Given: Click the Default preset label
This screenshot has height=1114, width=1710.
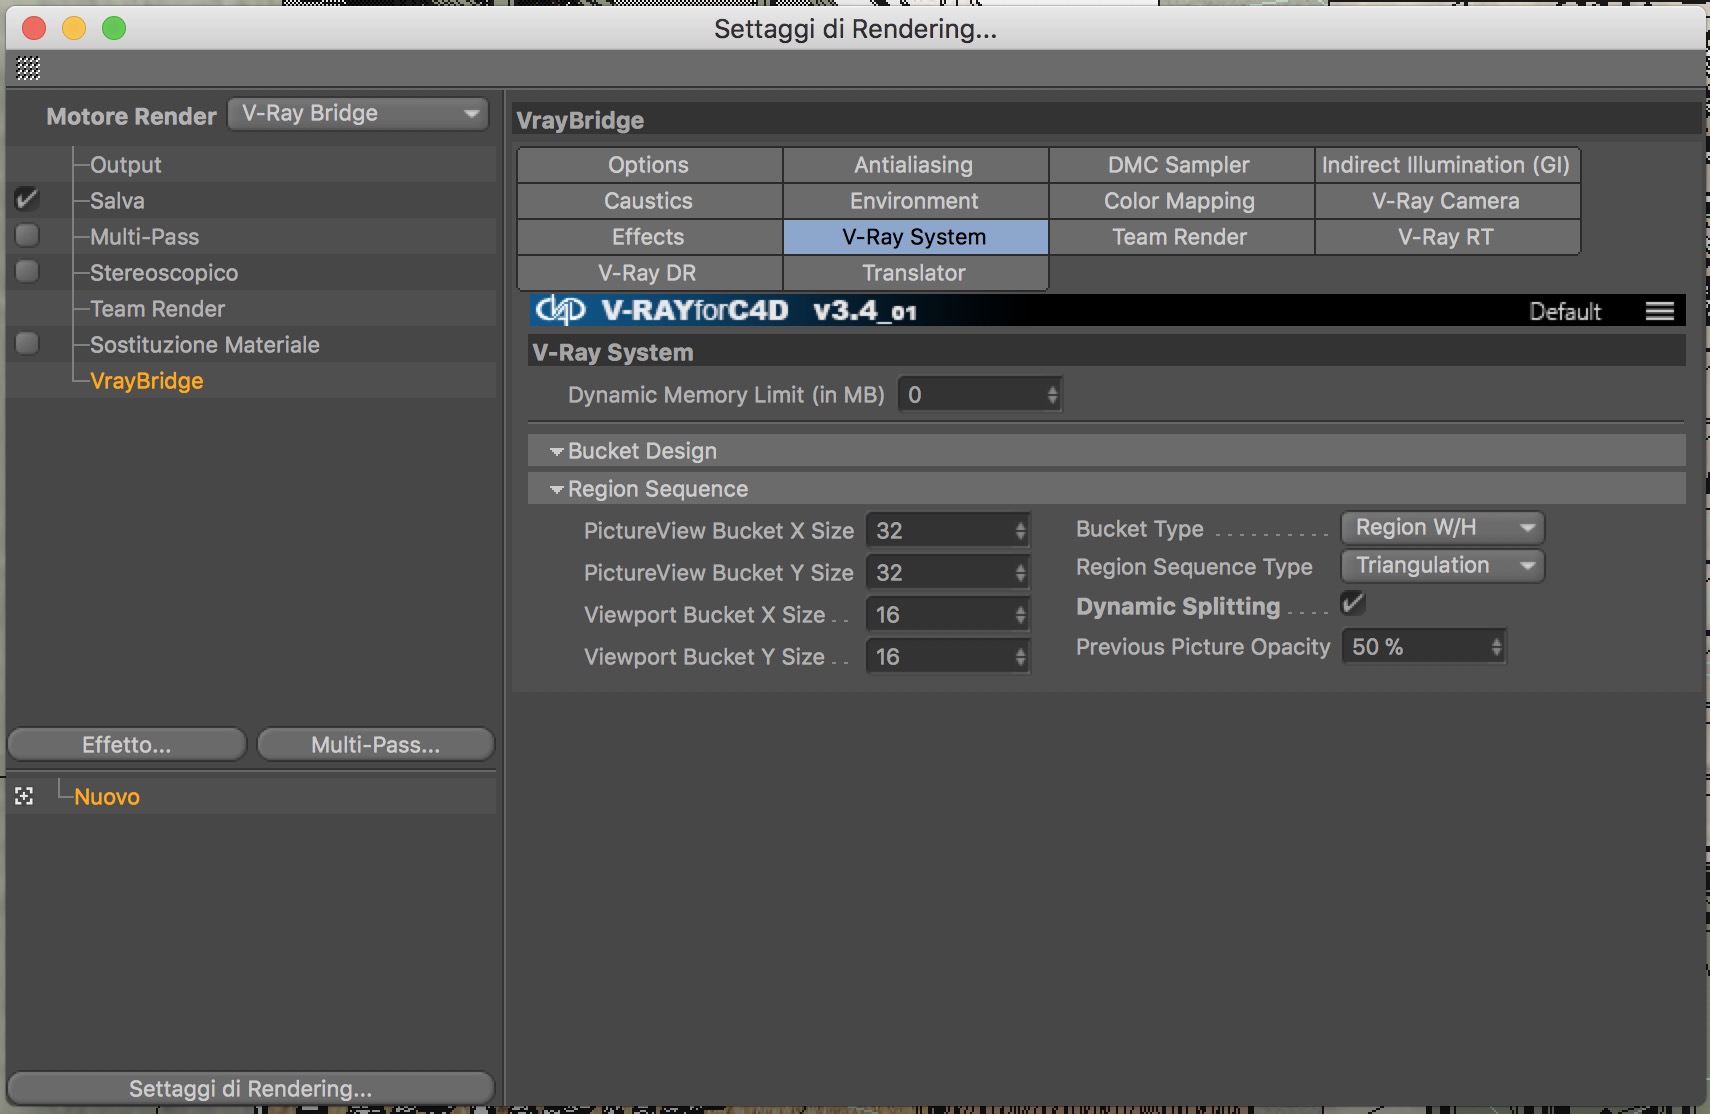Looking at the screenshot, I should (x=1565, y=311).
